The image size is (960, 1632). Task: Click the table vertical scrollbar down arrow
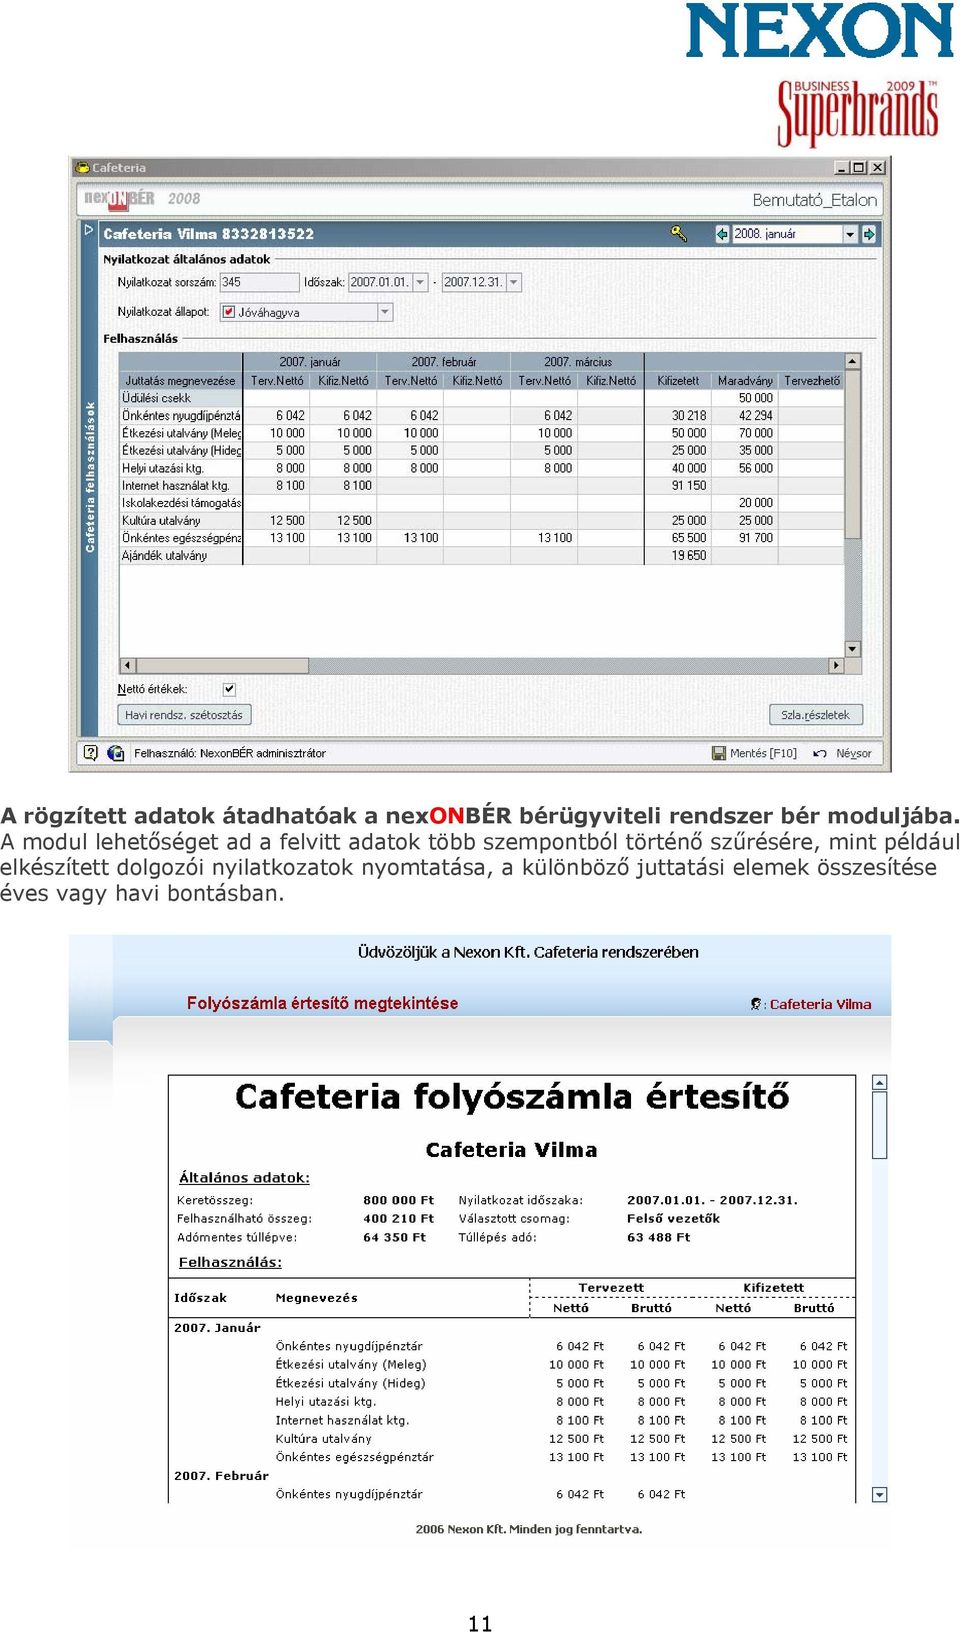853,649
